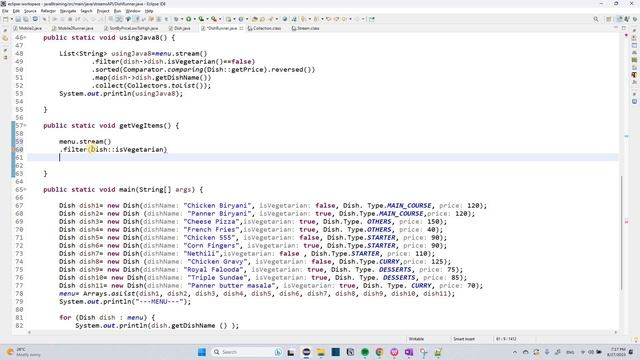Viewport: 640px width, 360px height.
Task: Open the weather widget on the taskbar
Action: click(x=24, y=352)
